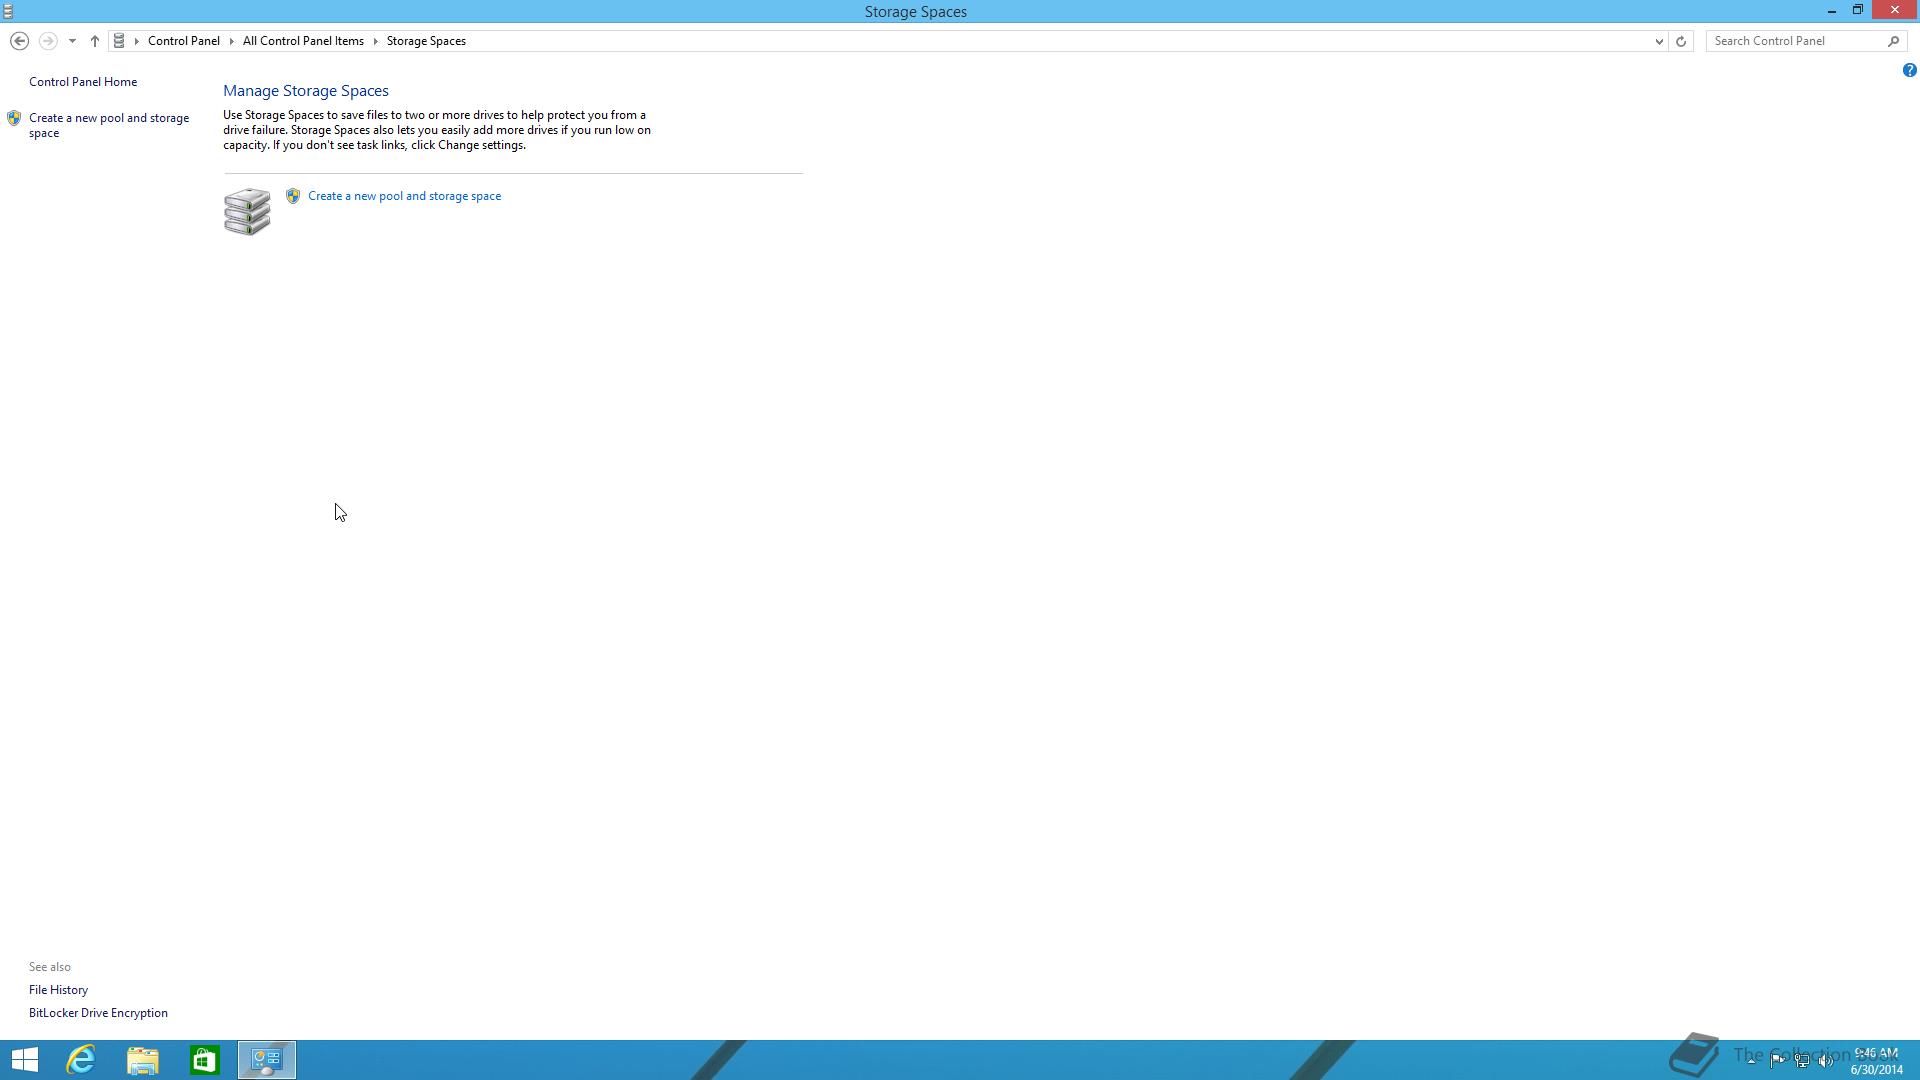Open Control Panel breadcrumb

click(x=184, y=41)
